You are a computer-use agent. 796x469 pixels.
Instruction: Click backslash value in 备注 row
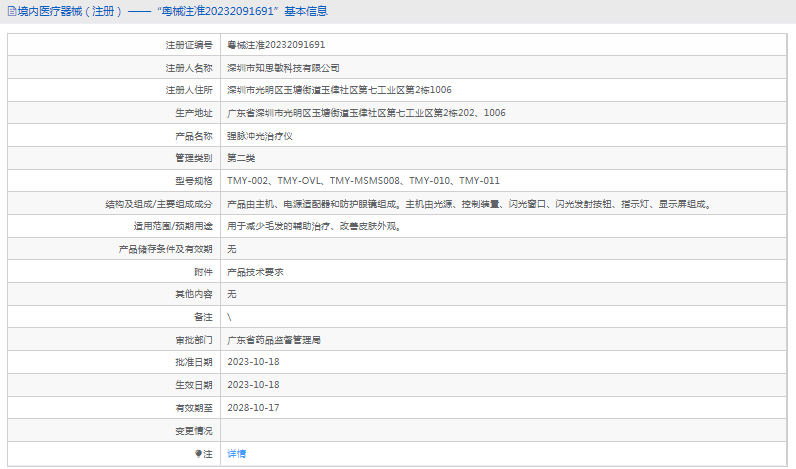(x=229, y=317)
